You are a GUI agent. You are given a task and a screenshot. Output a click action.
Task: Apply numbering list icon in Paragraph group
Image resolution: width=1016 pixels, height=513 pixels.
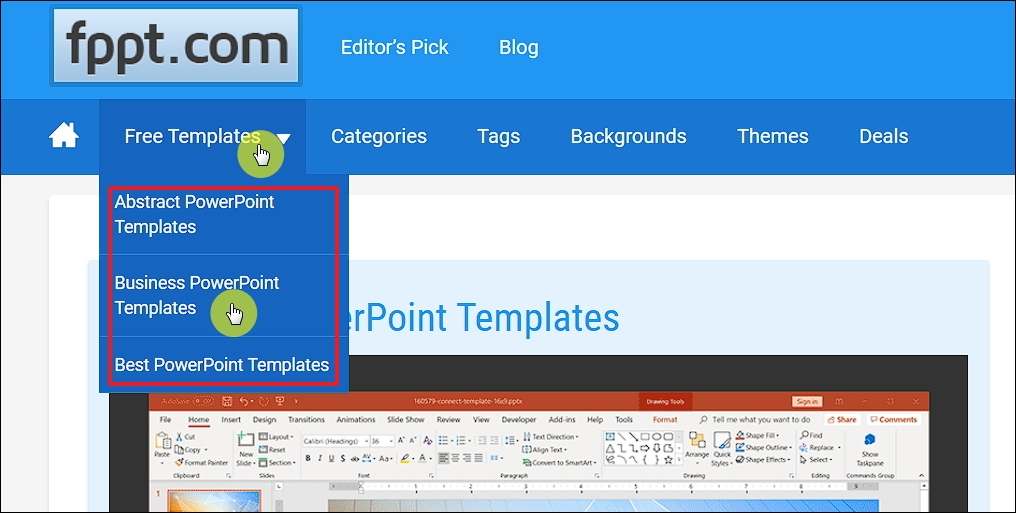461,440
